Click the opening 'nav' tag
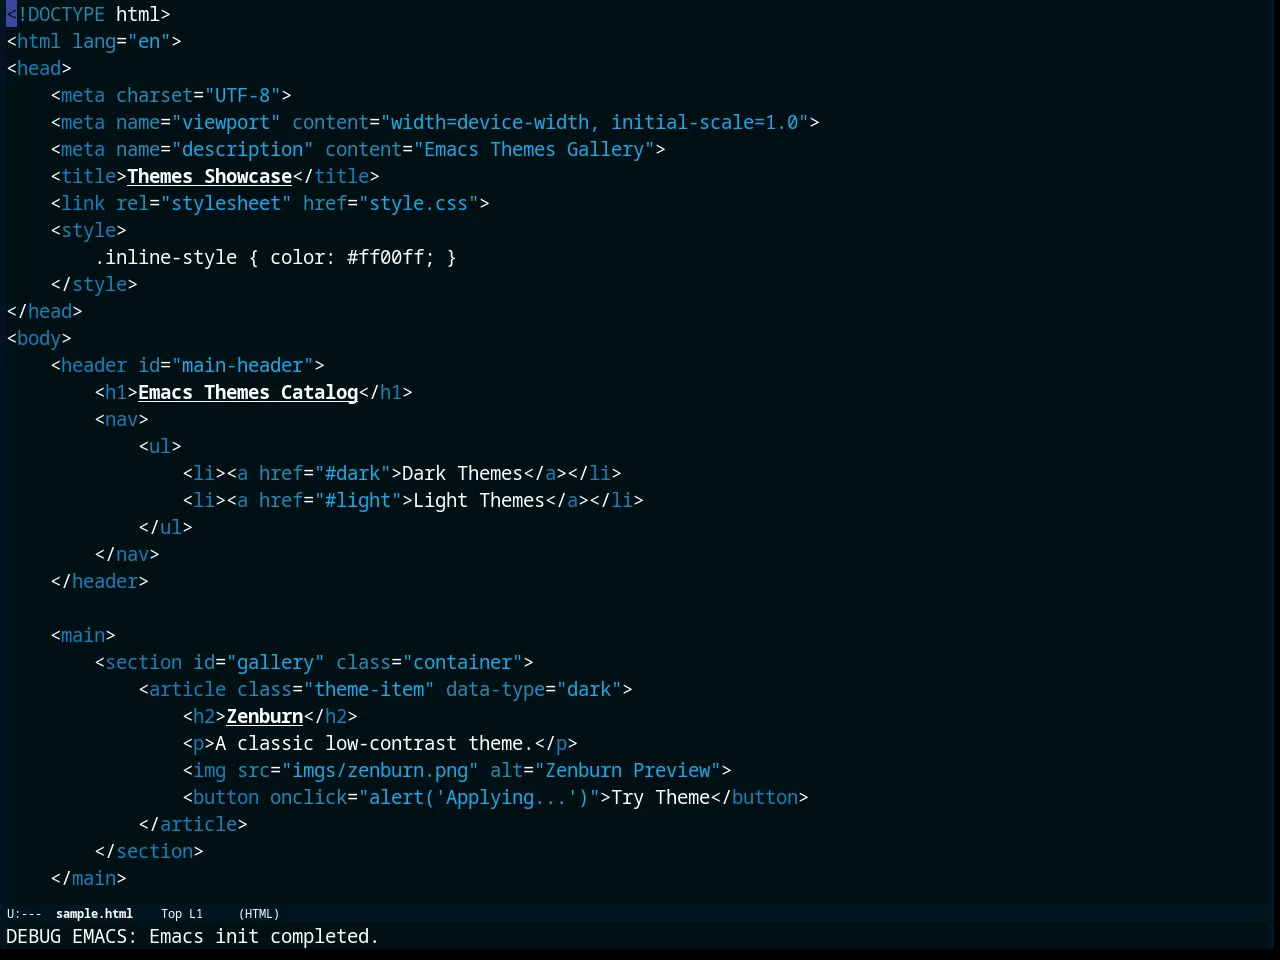The image size is (1280, 960). 121,420
